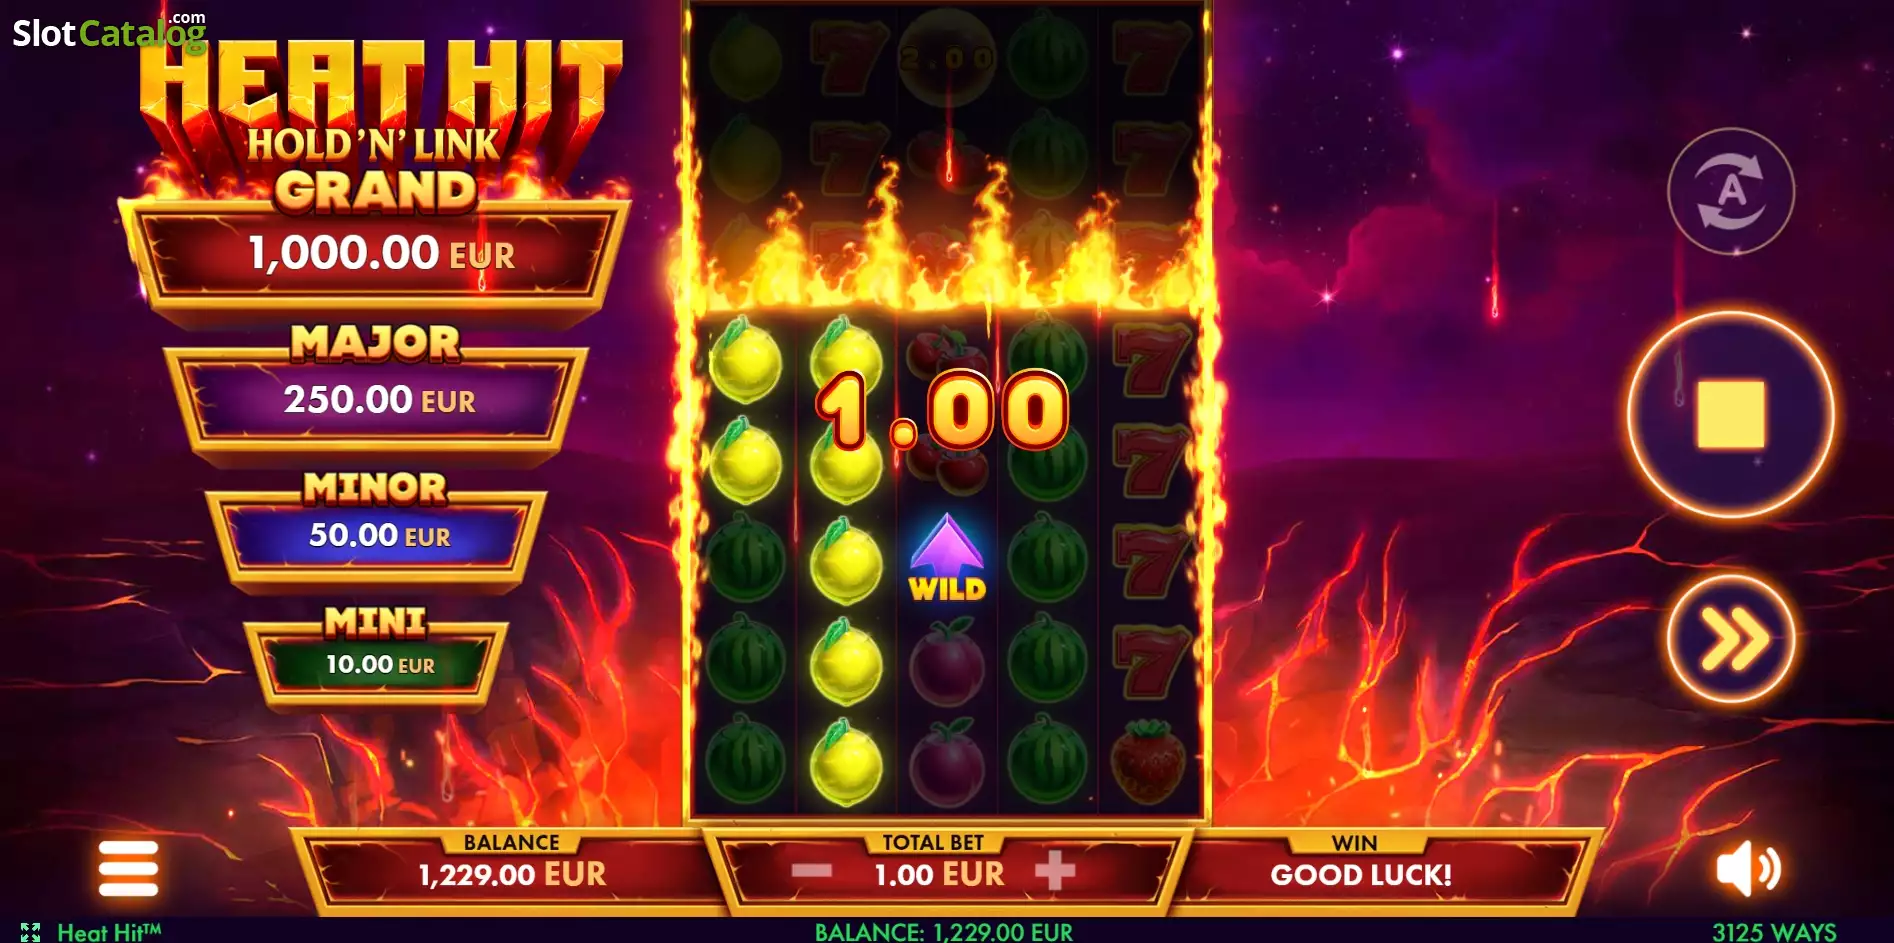Image resolution: width=1894 pixels, height=943 pixels.
Task: Stop the spin with square button
Action: click(x=1731, y=414)
